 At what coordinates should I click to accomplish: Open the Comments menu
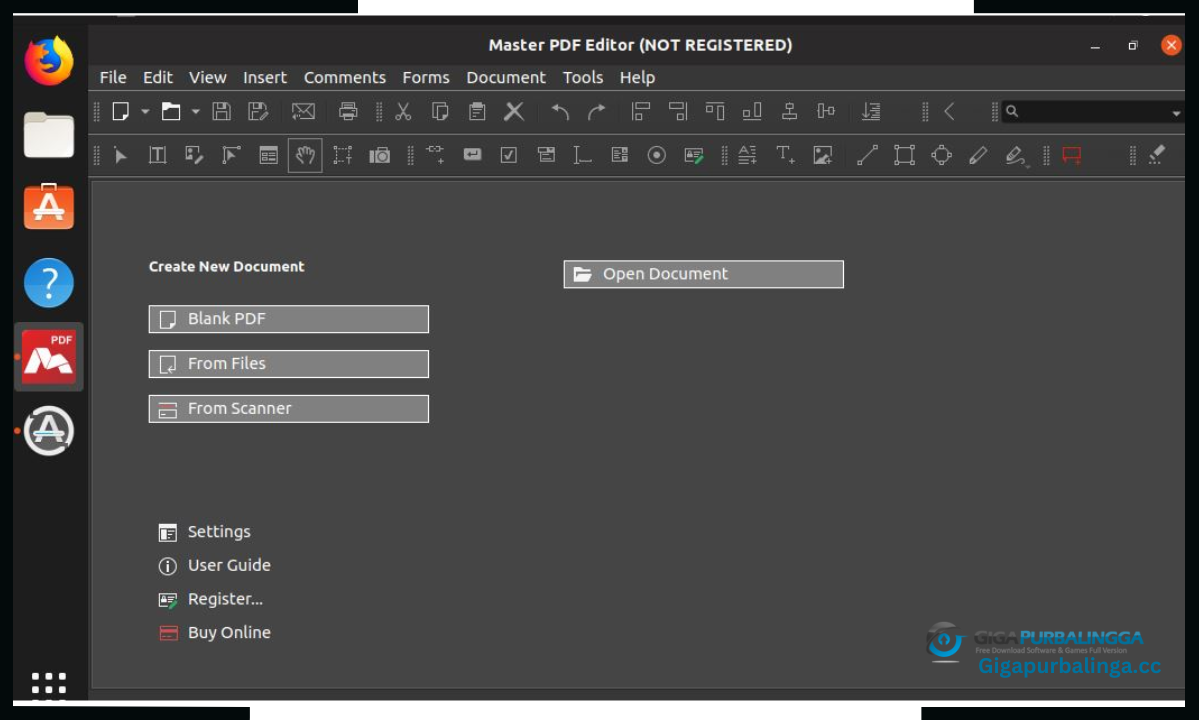[x=345, y=77]
